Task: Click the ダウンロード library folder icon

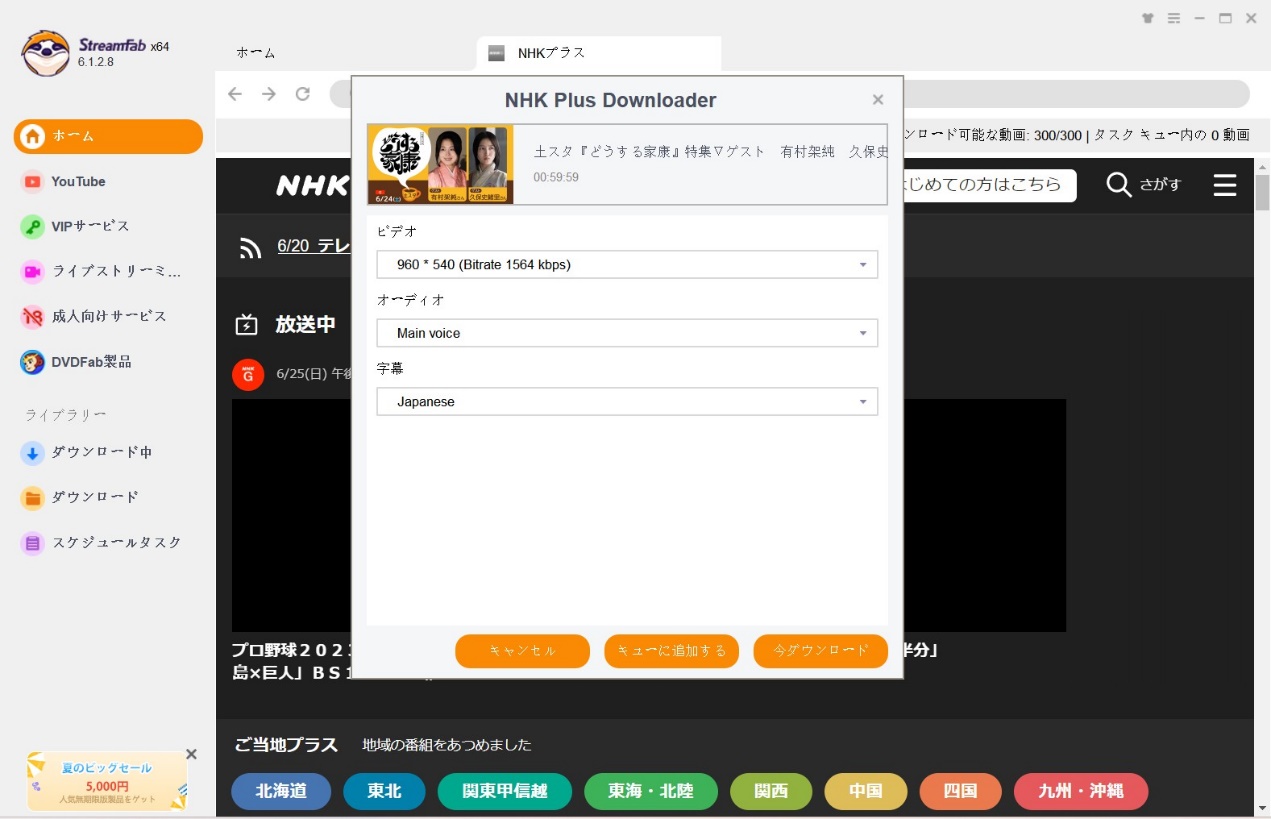Action: [x=33, y=497]
